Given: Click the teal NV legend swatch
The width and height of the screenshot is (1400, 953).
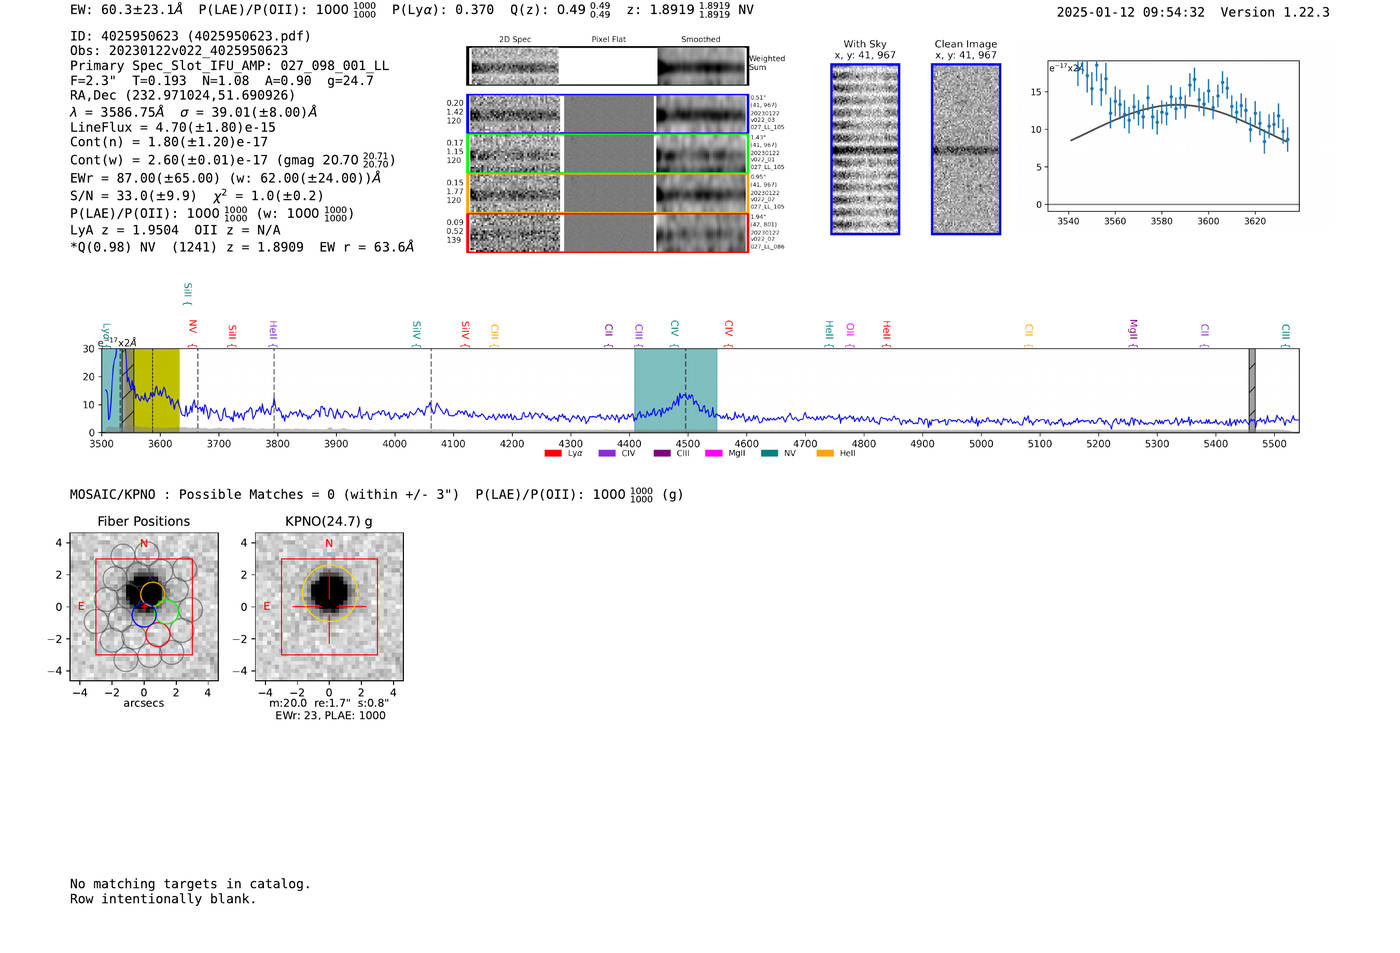Looking at the screenshot, I should point(769,454).
